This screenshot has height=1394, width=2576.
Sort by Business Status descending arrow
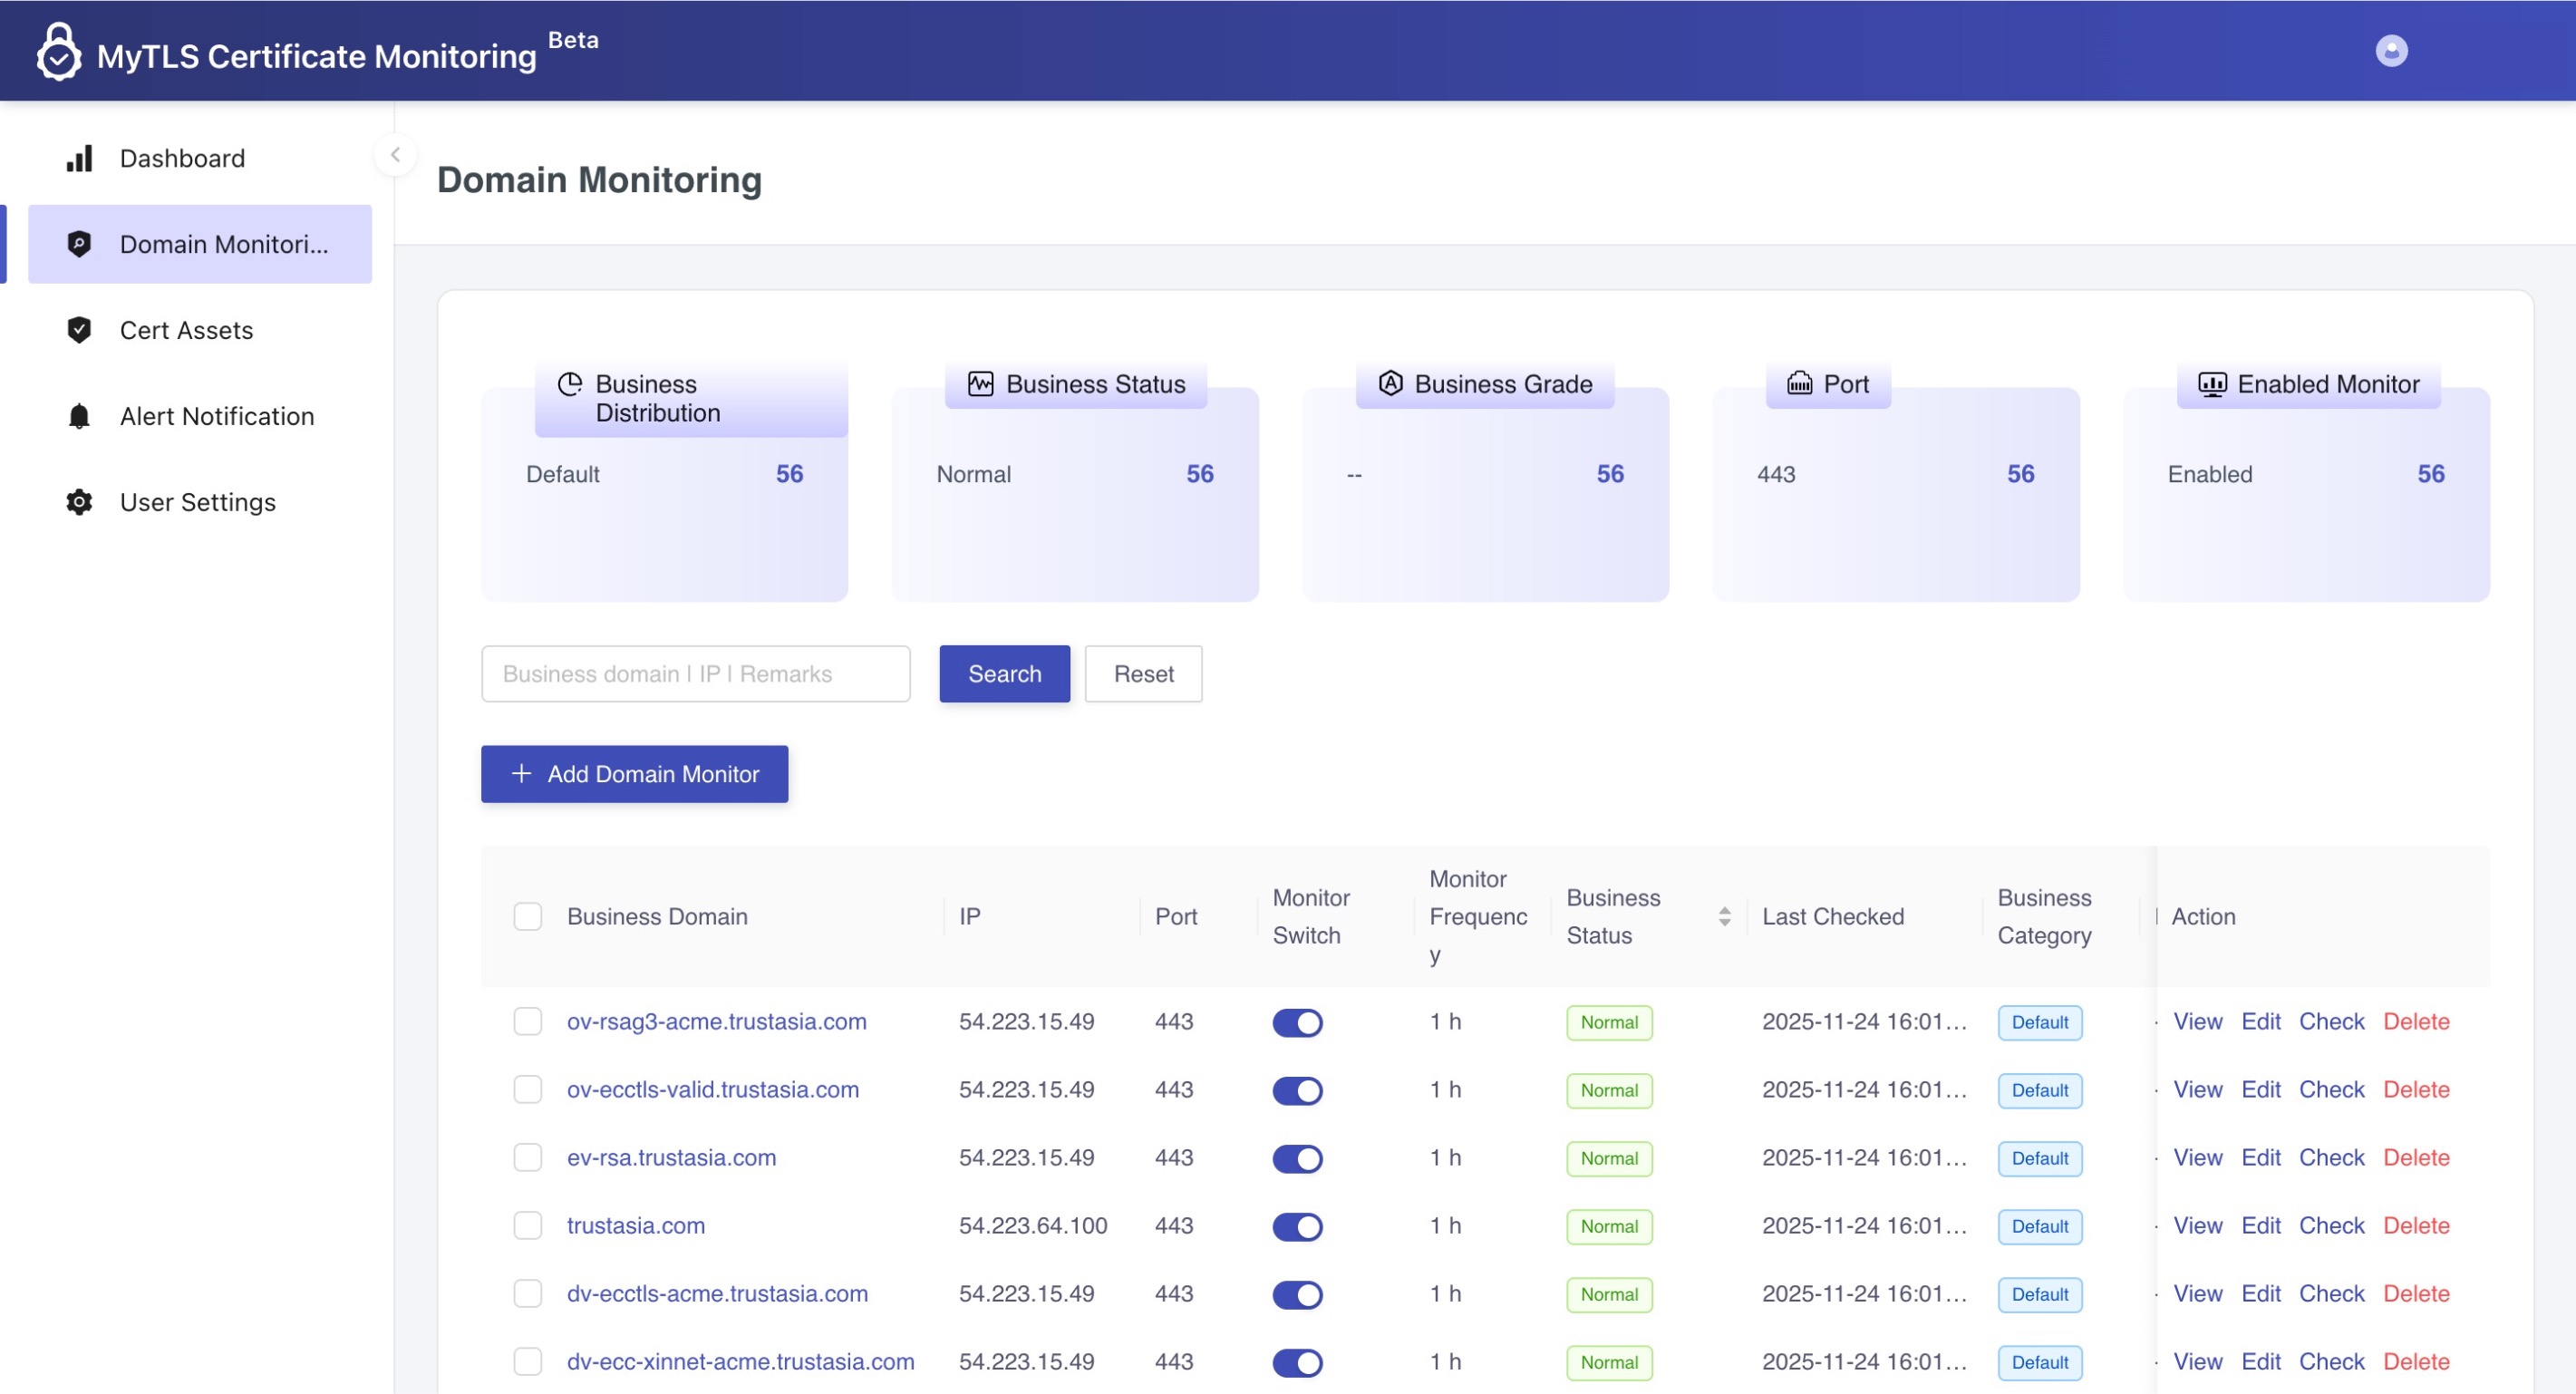pyautogui.click(x=1724, y=922)
